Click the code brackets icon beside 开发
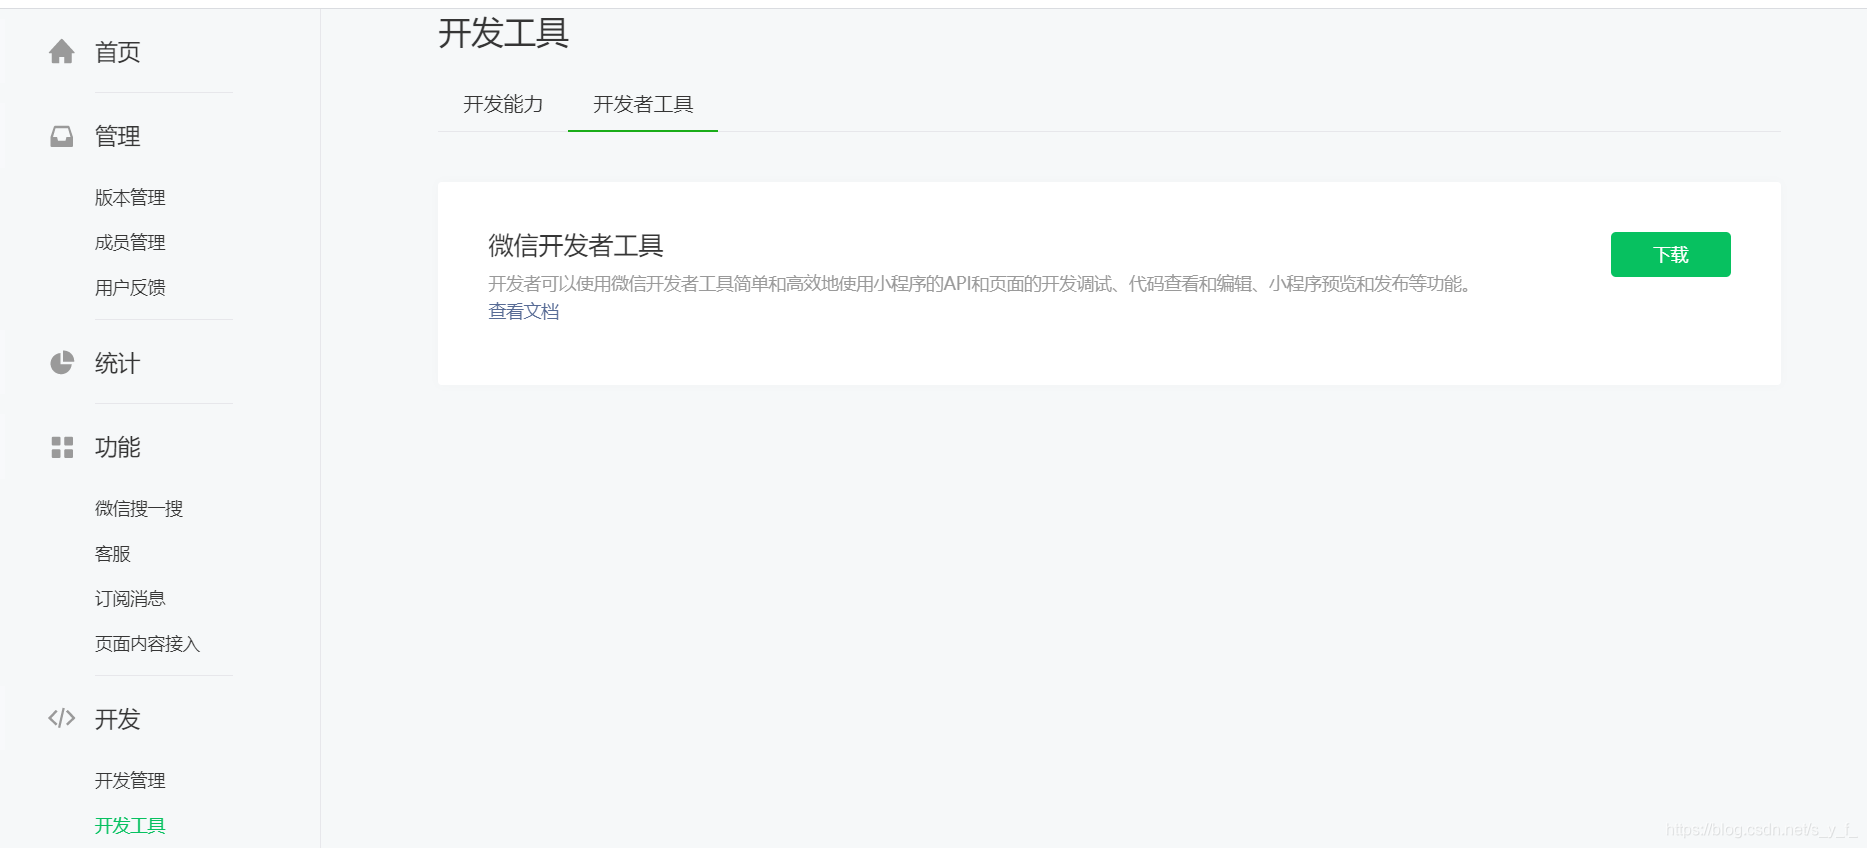The image size is (1867, 848). [x=62, y=718]
